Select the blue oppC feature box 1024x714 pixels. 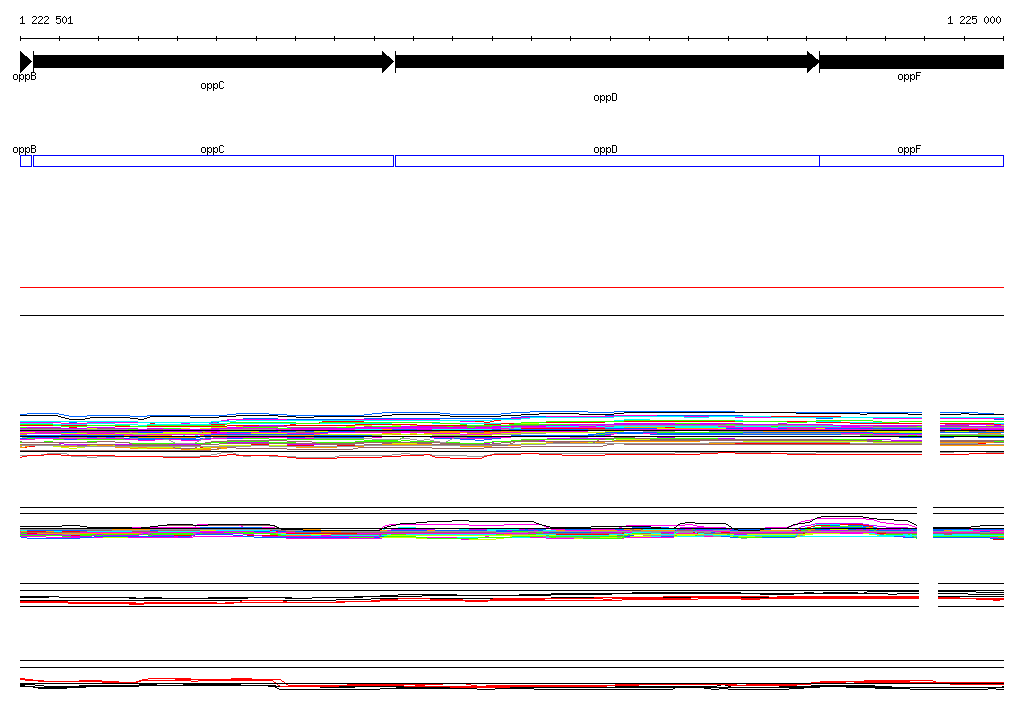[214, 161]
